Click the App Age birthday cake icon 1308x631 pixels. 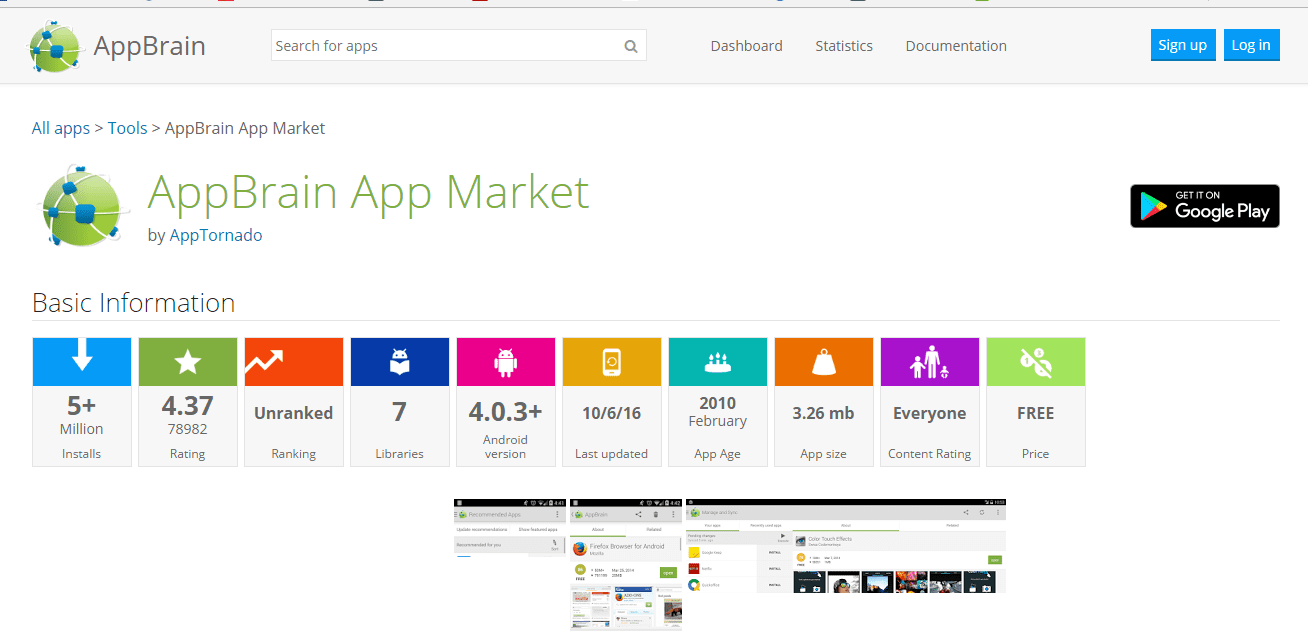point(718,362)
